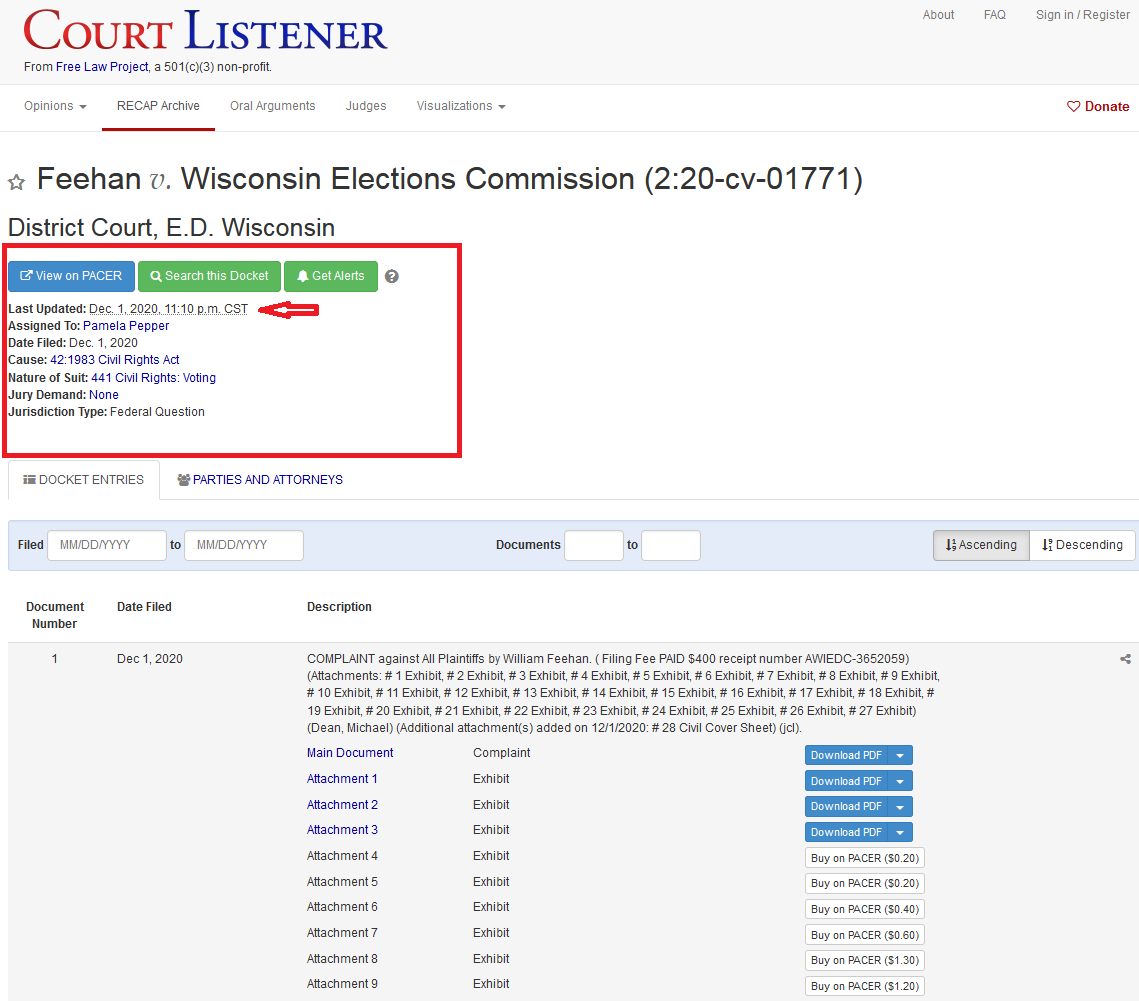1139x1001 pixels.
Task: Open judge Pamela Pepper link
Action: point(126,326)
